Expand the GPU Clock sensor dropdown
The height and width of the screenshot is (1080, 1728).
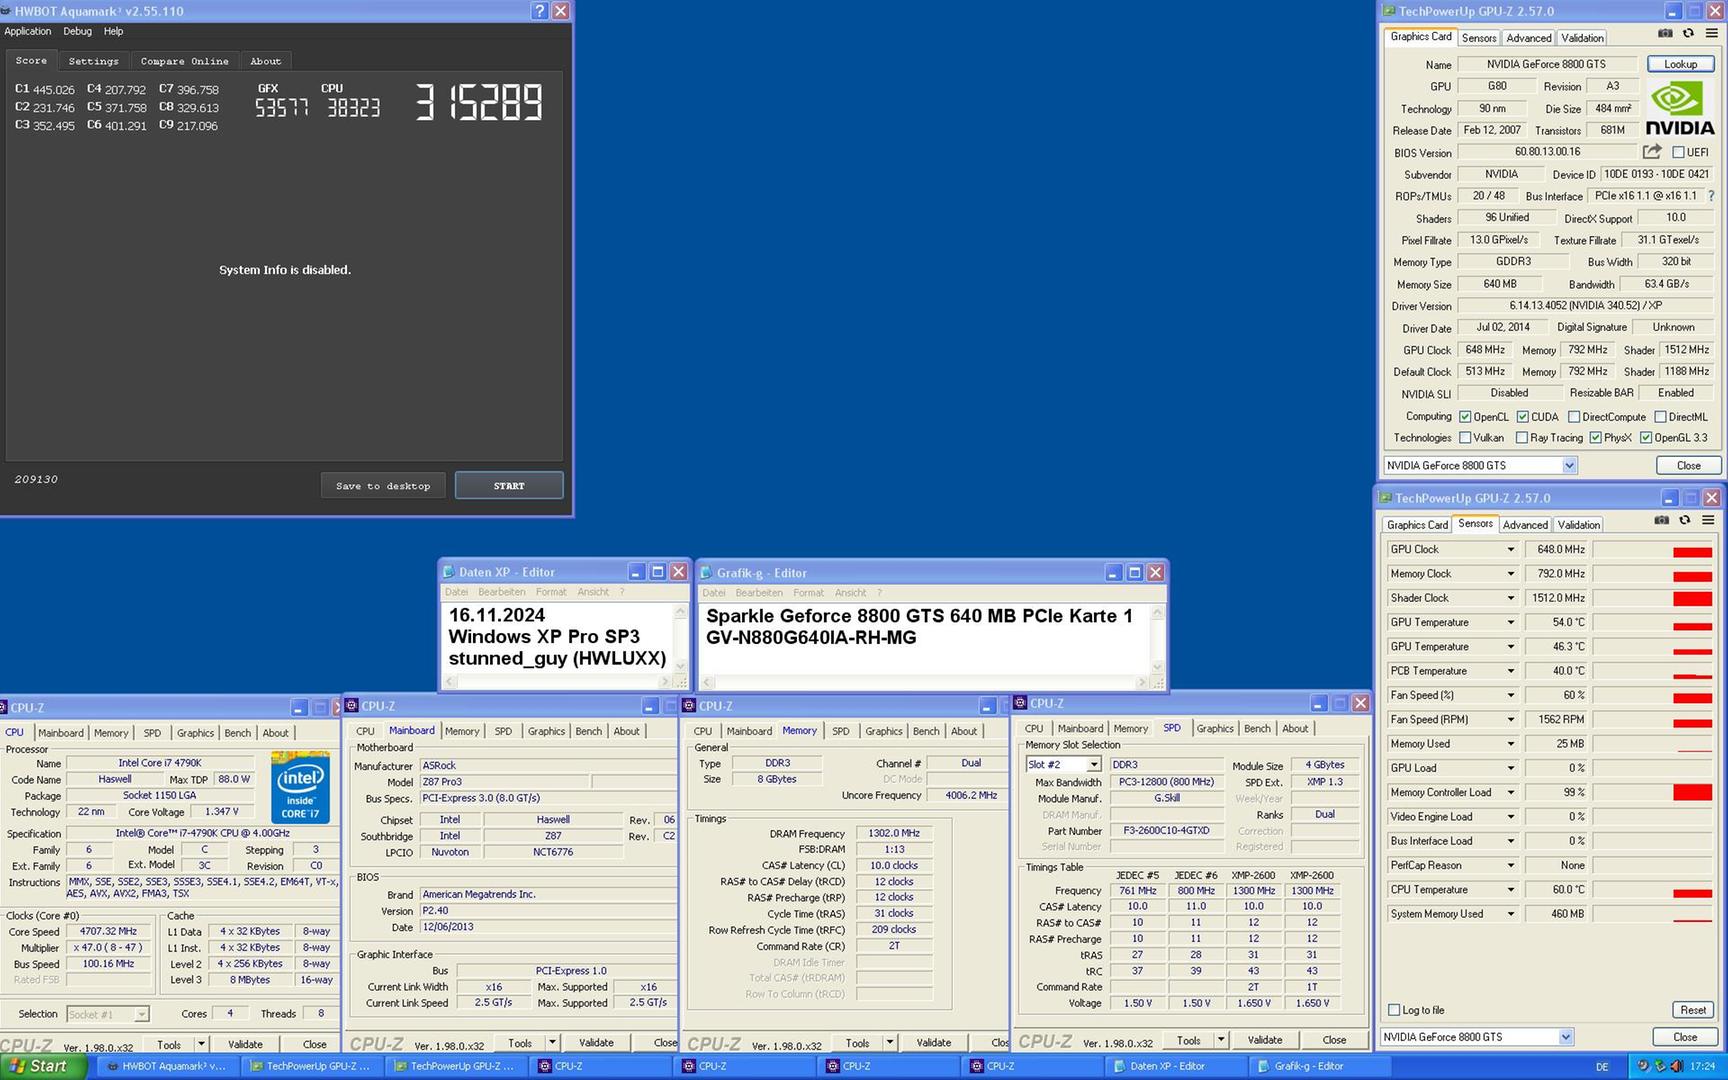click(1510, 549)
